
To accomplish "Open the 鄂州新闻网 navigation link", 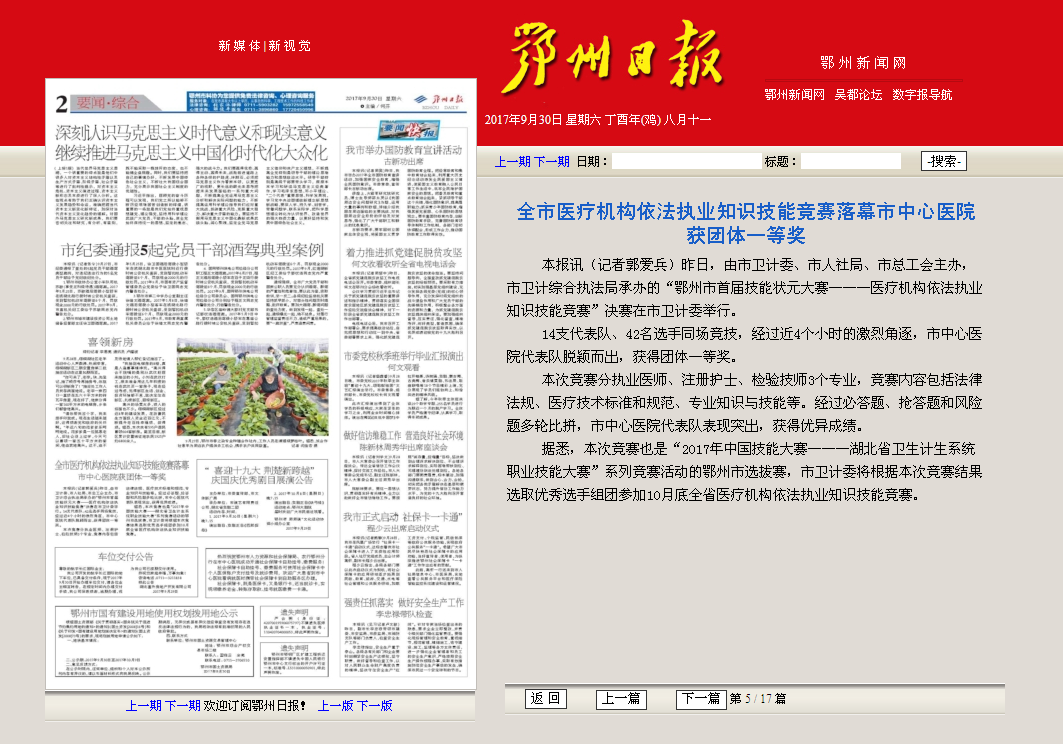I will [795, 95].
